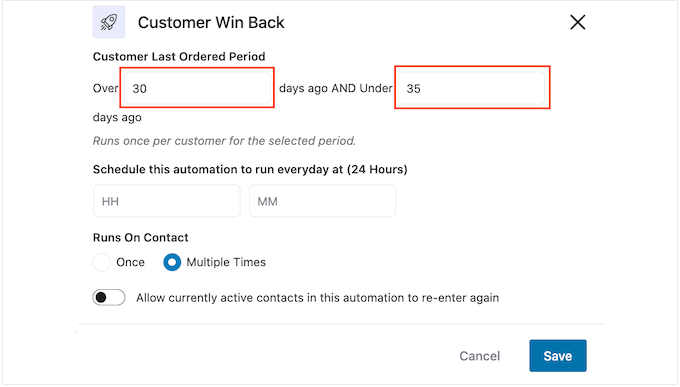Screen dimensions: 680x387
Task: Click the rocket automation icon
Action: click(x=109, y=22)
